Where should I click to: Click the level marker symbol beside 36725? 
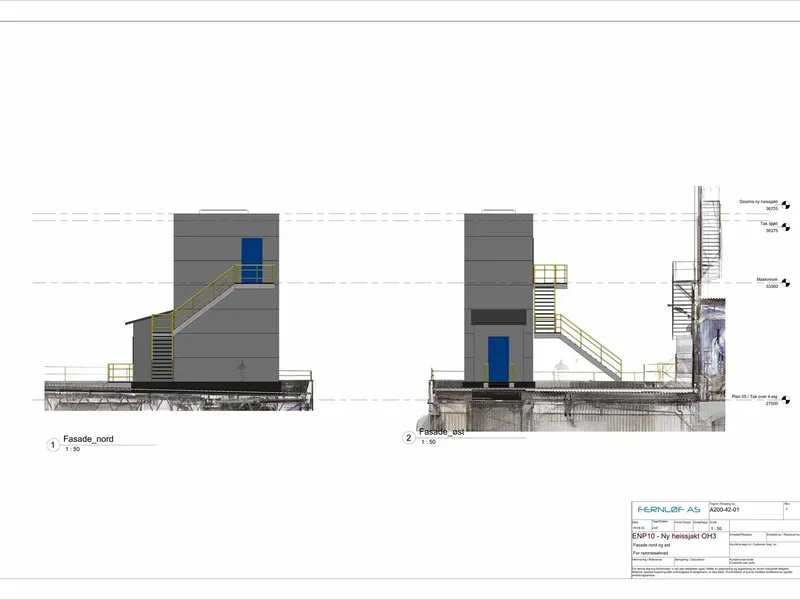pyautogui.click(x=786, y=205)
